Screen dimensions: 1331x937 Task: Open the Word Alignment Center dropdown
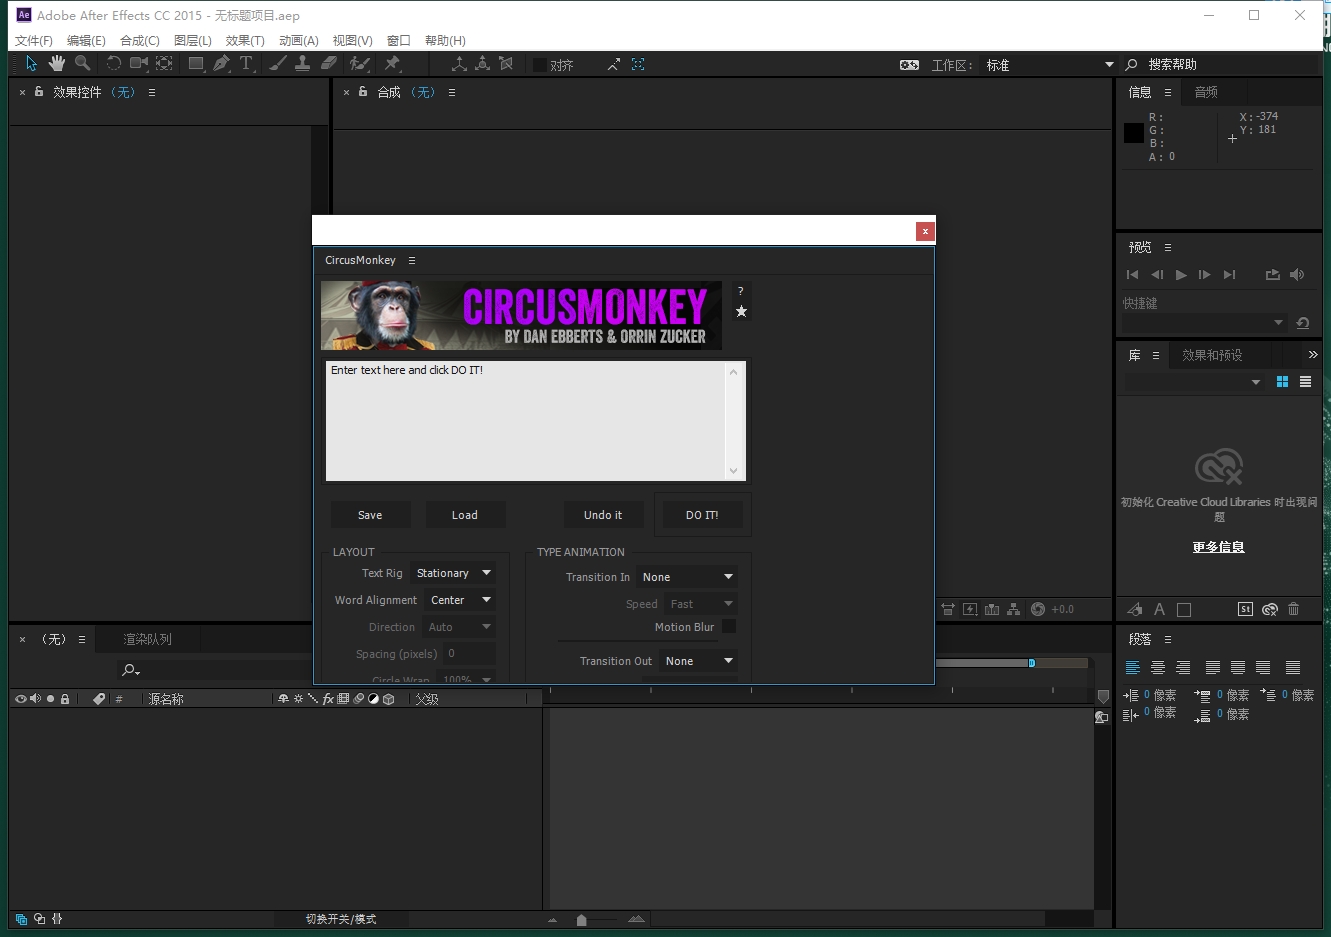[x=459, y=600]
